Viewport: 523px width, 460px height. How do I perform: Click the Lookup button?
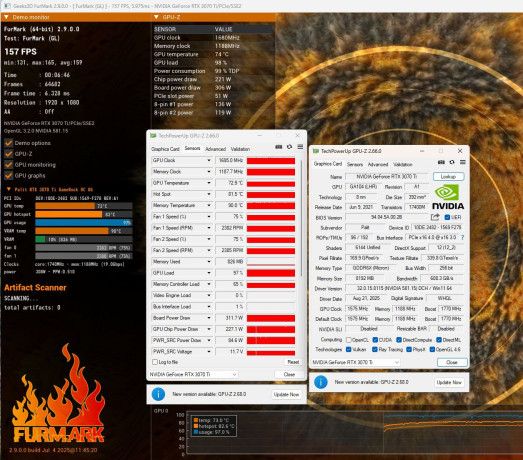pos(448,176)
